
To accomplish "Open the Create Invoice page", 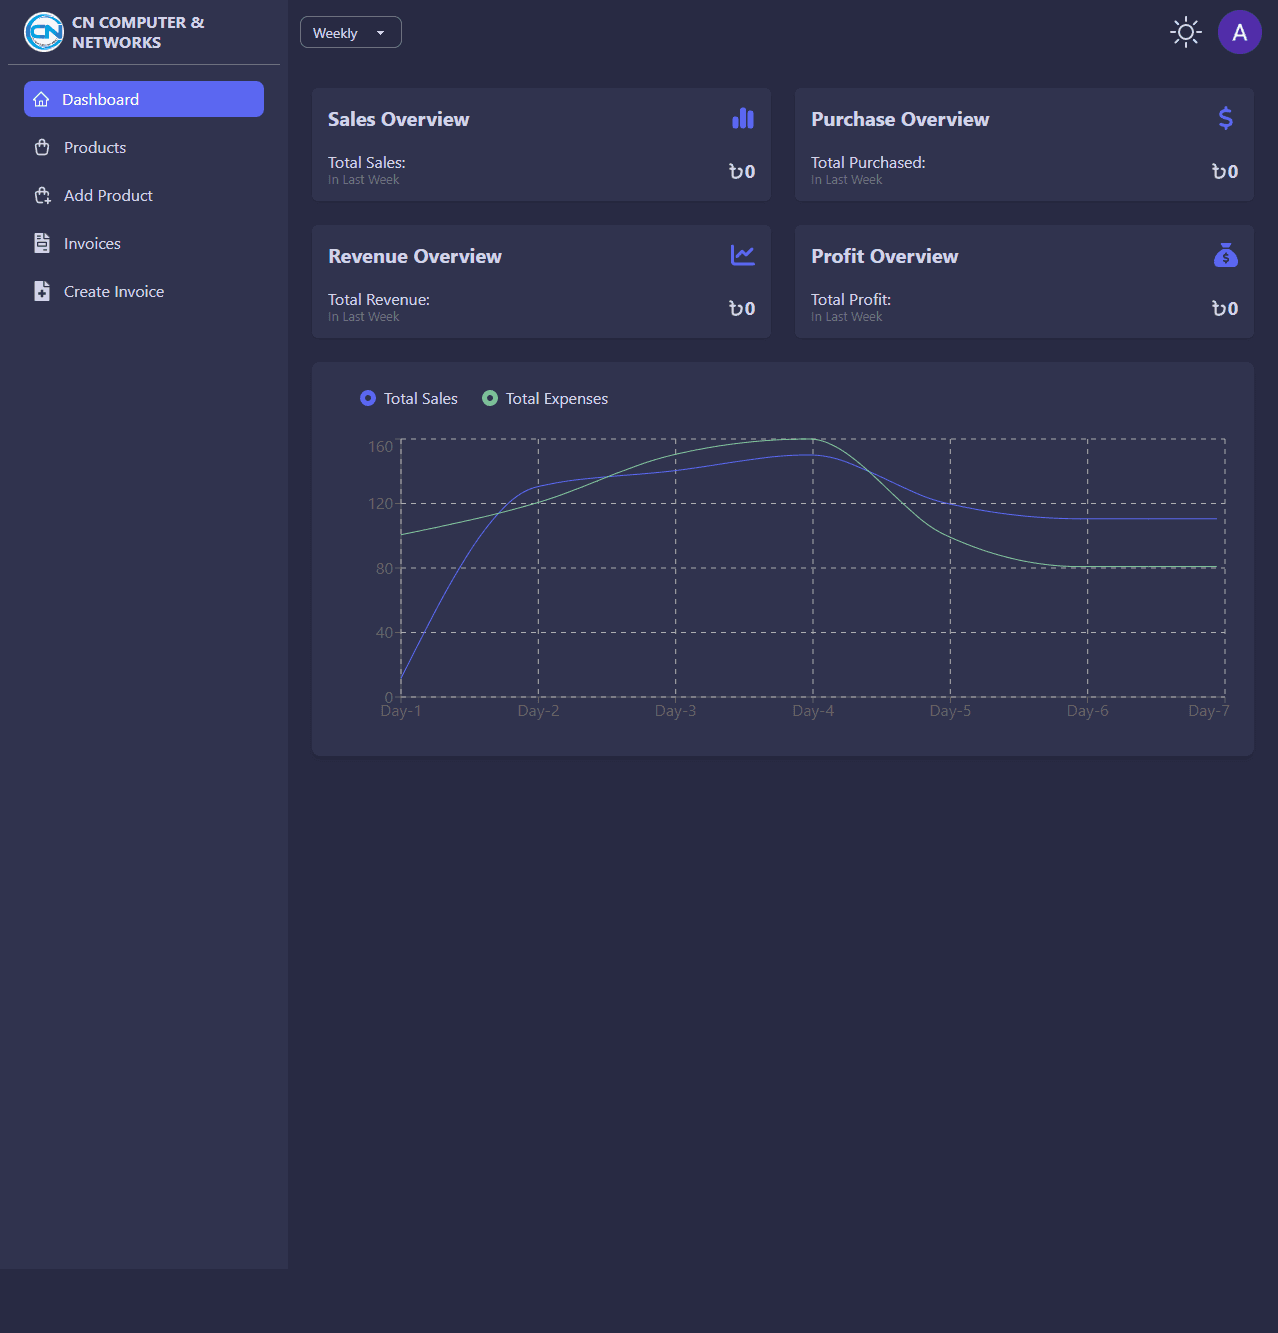I will pyautogui.click(x=114, y=291).
